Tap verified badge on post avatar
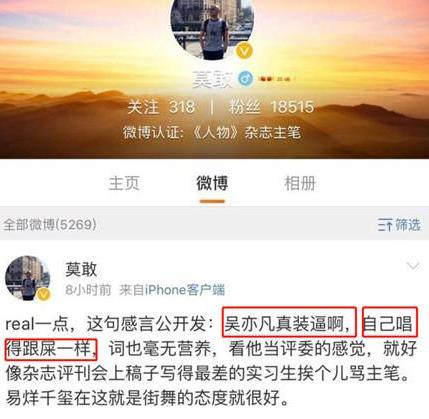Image resolution: width=429 pixels, height=419 pixels. tap(43, 294)
